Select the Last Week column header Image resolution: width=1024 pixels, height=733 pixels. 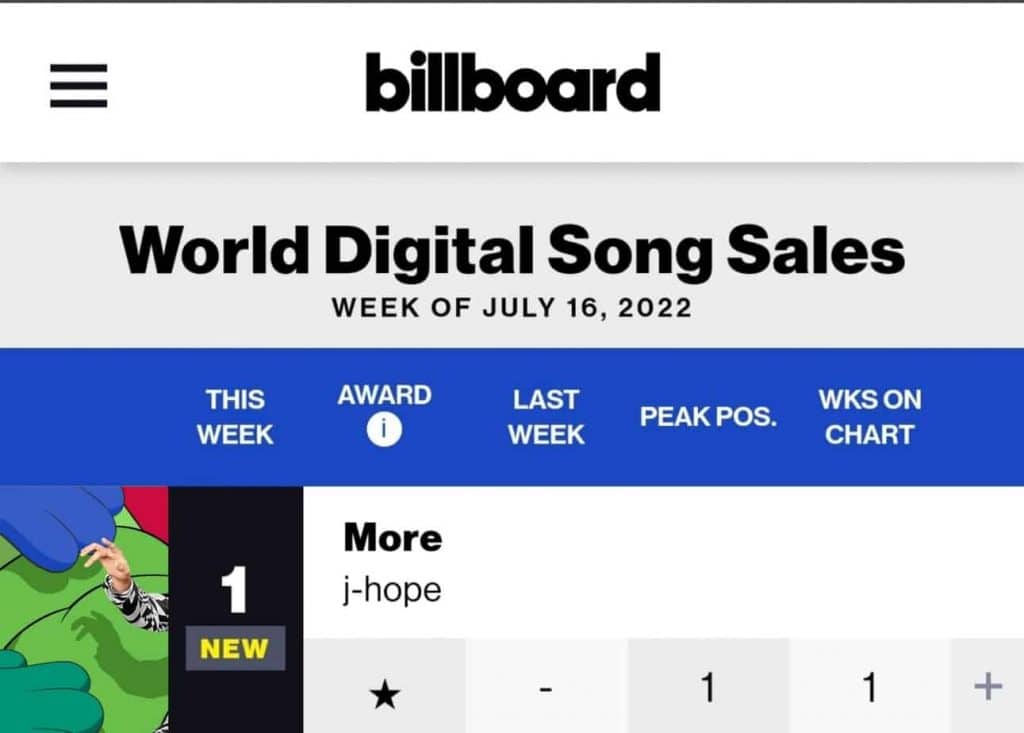[x=546, y=417]
